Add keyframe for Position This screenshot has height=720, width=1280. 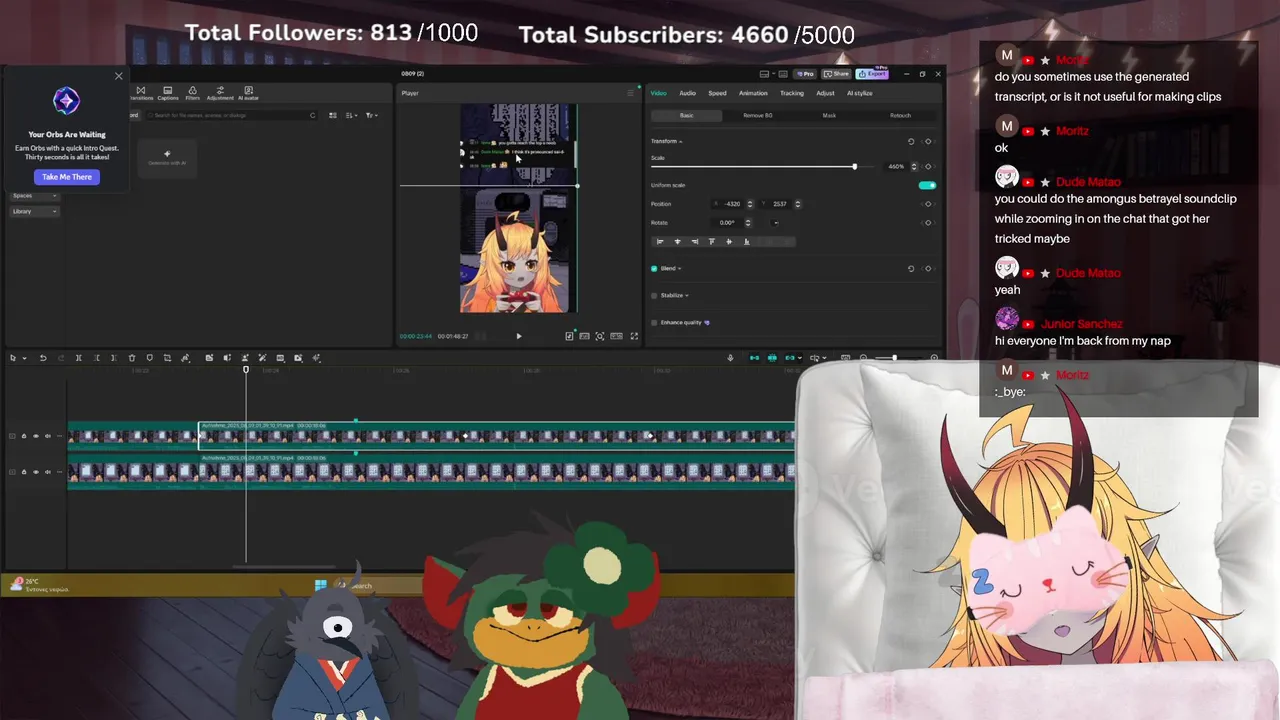tap(928, 204)
